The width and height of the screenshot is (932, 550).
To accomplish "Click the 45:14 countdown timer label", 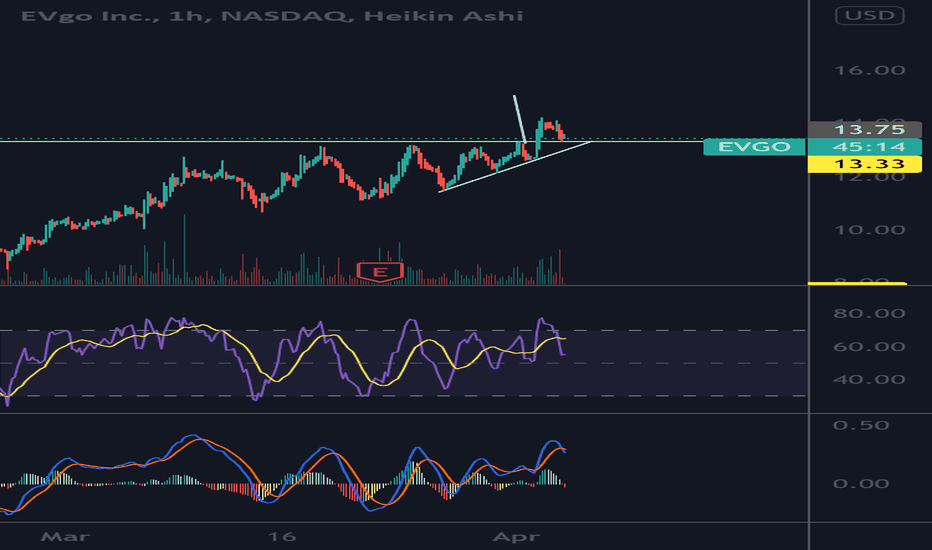I will point(865,147).
